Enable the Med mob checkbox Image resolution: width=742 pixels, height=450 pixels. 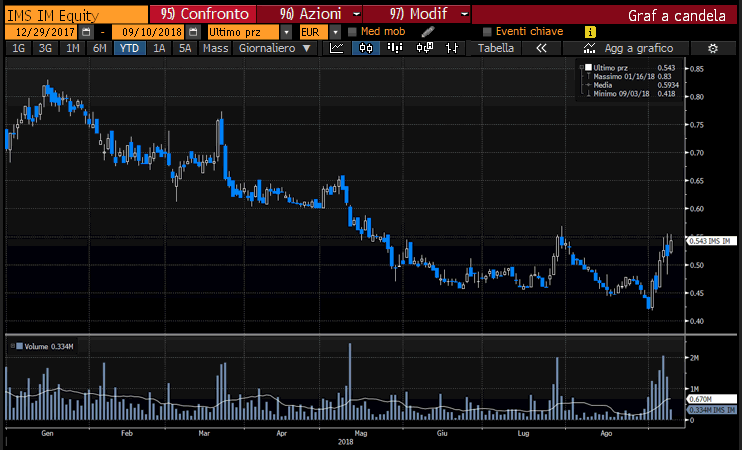point(352,32)
